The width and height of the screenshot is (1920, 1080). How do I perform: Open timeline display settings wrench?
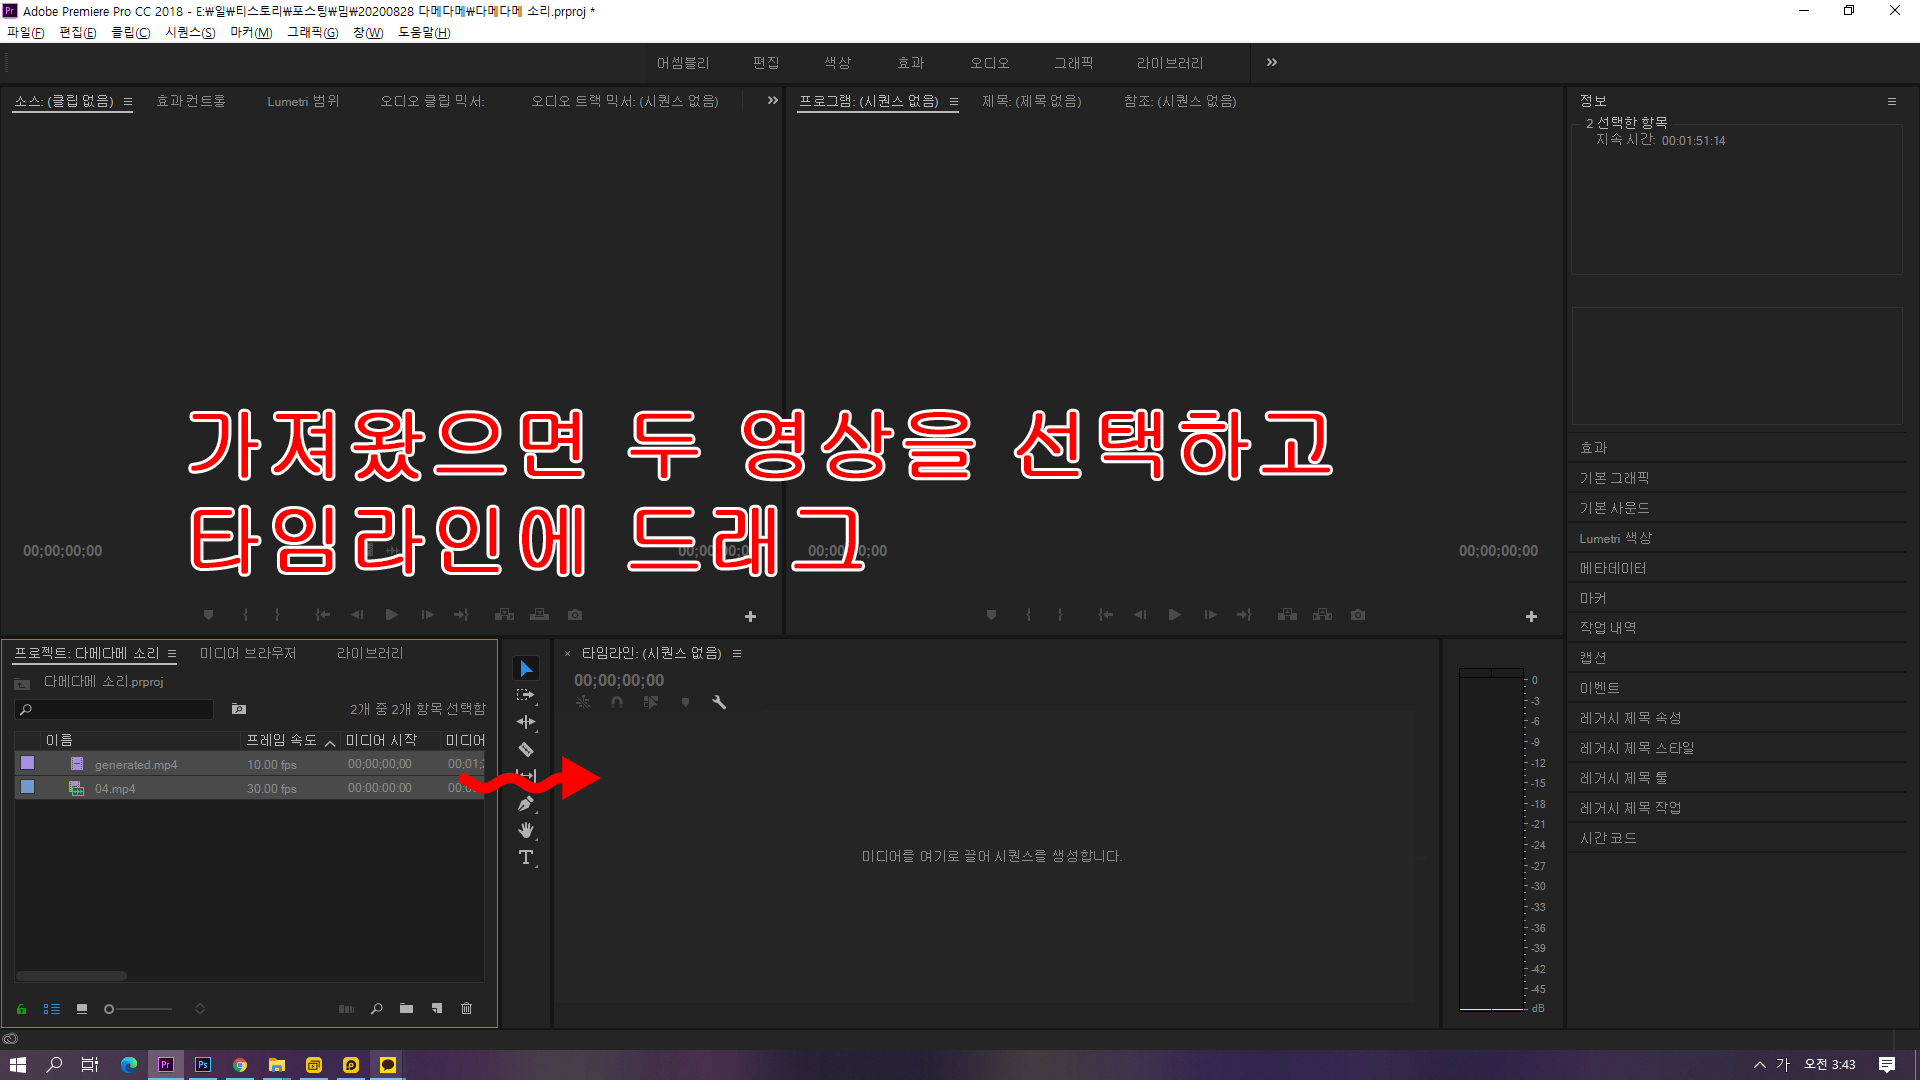[719, 702]
